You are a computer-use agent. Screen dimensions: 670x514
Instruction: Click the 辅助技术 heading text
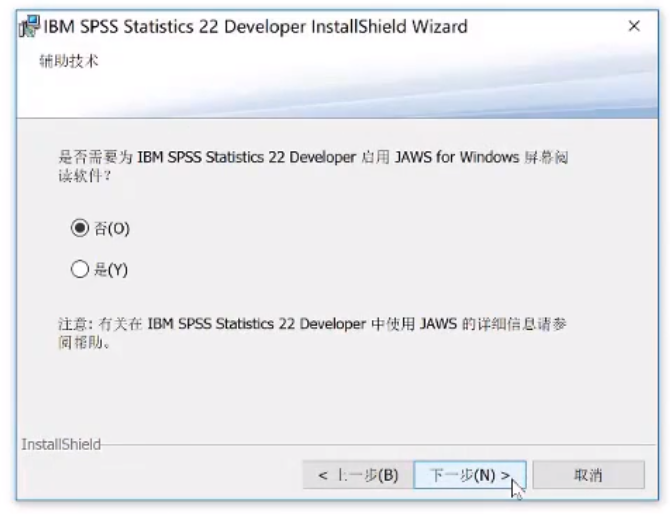[69, 61]
